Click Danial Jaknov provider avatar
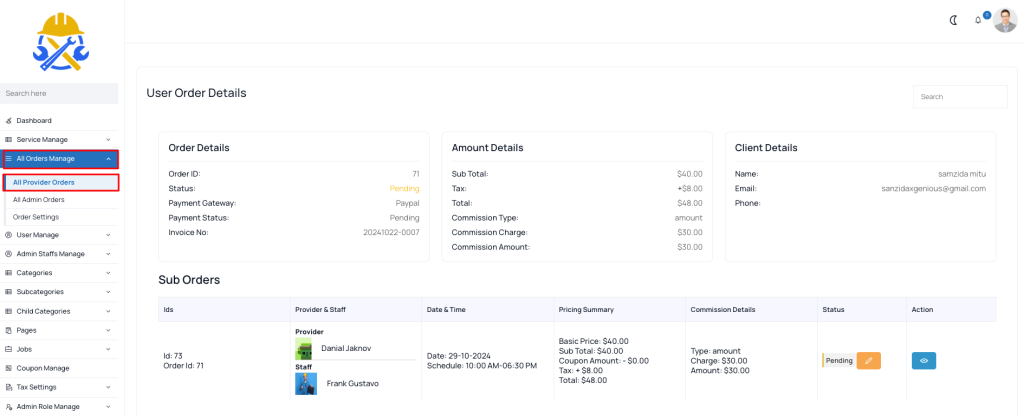 pyautogui.click(x=304, y=349)
